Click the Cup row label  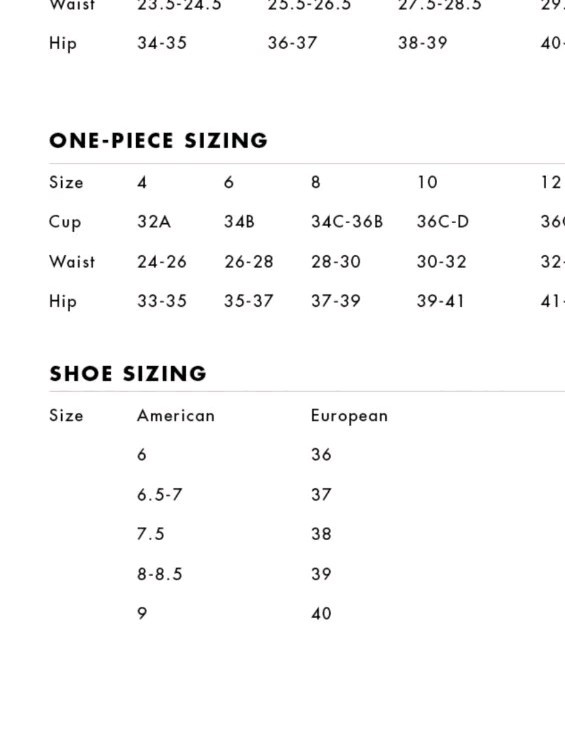(65, 222)
